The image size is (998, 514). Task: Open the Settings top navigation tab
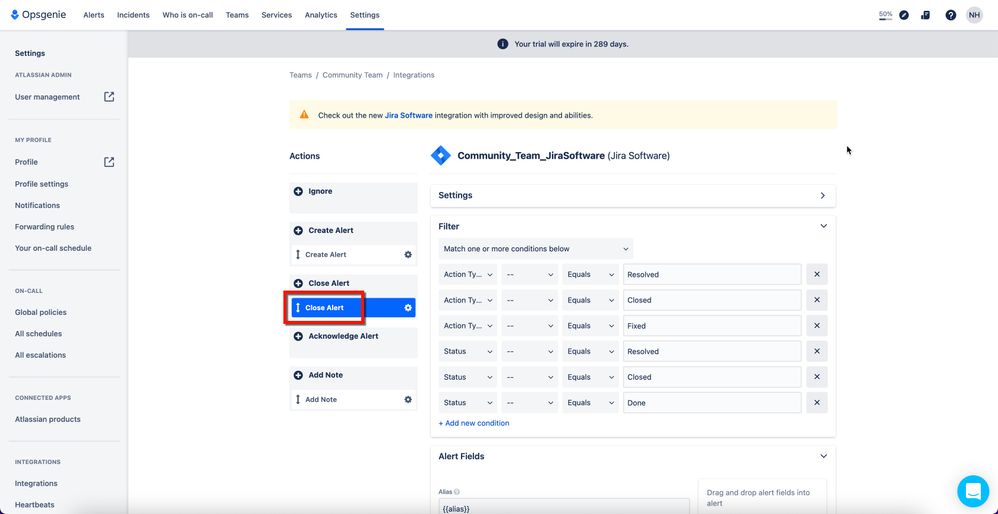365,15
